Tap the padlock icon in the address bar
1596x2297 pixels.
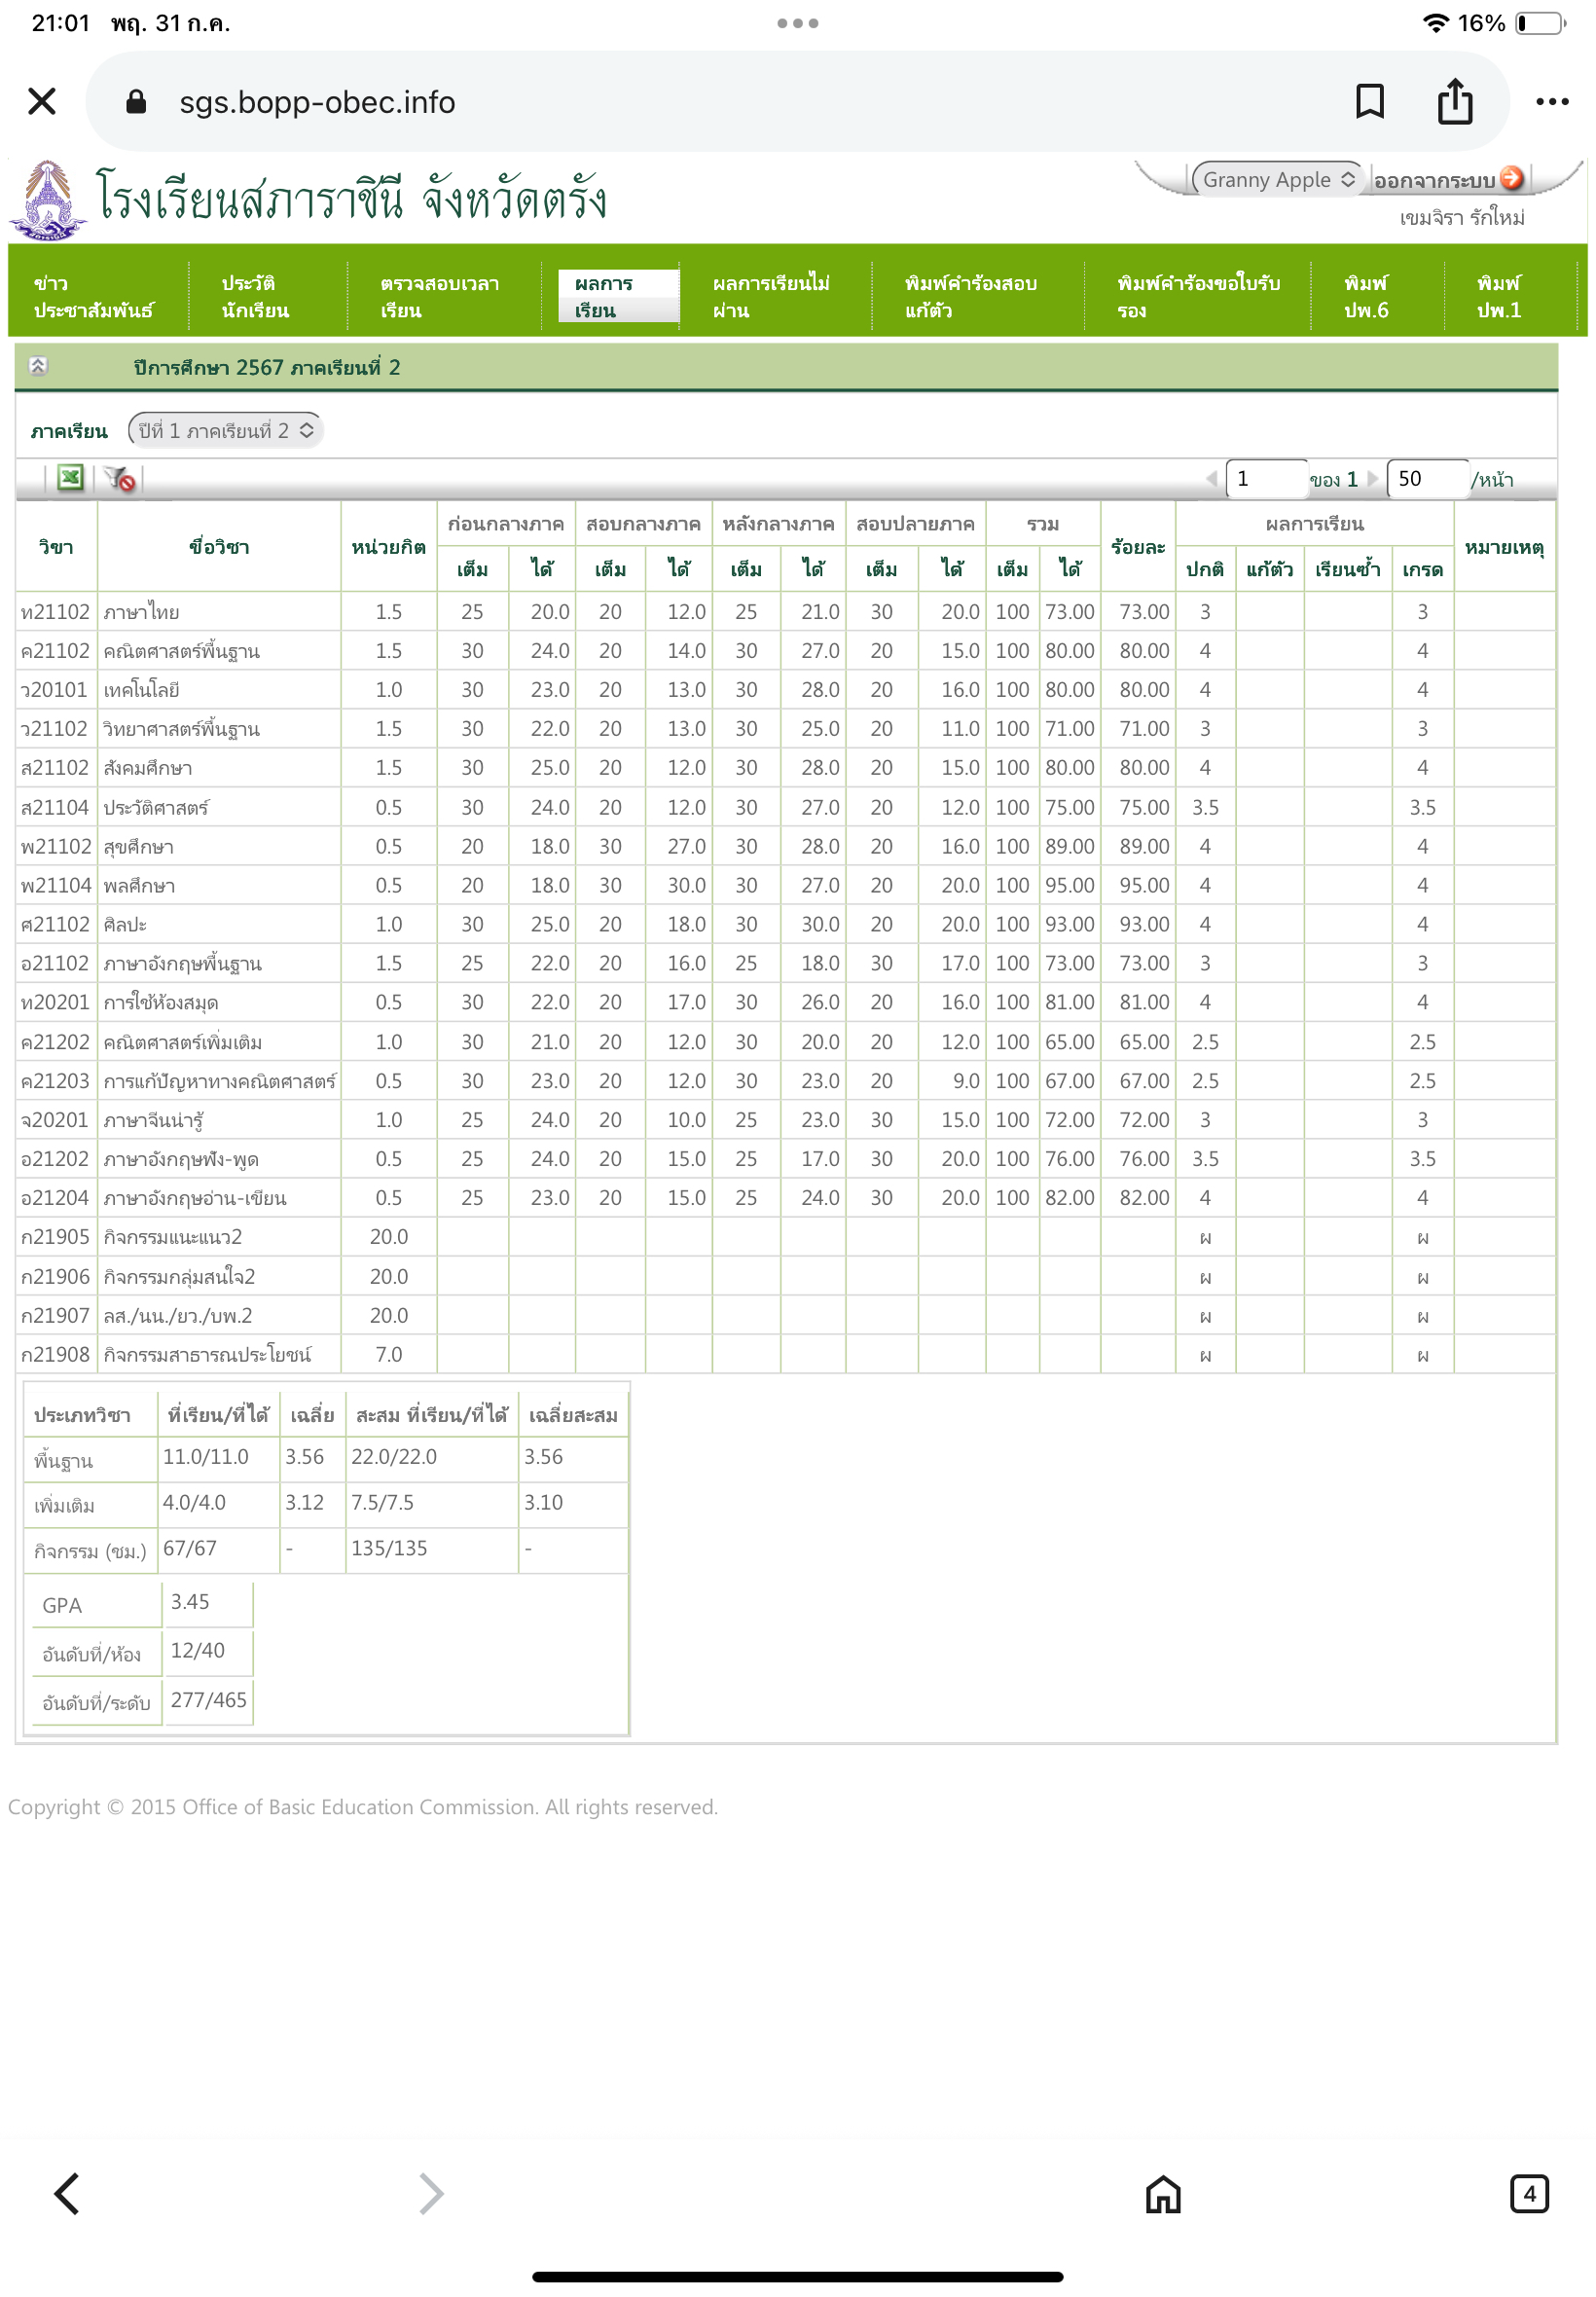(x=137, y=101)
